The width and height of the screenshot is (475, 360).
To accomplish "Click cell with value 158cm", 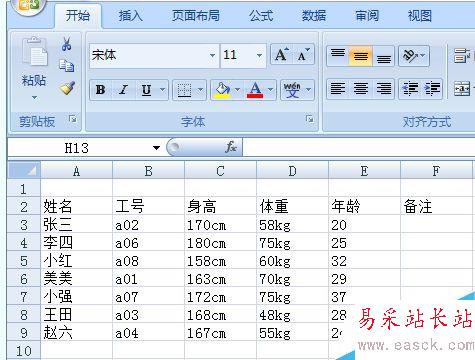I will [220, 261].
